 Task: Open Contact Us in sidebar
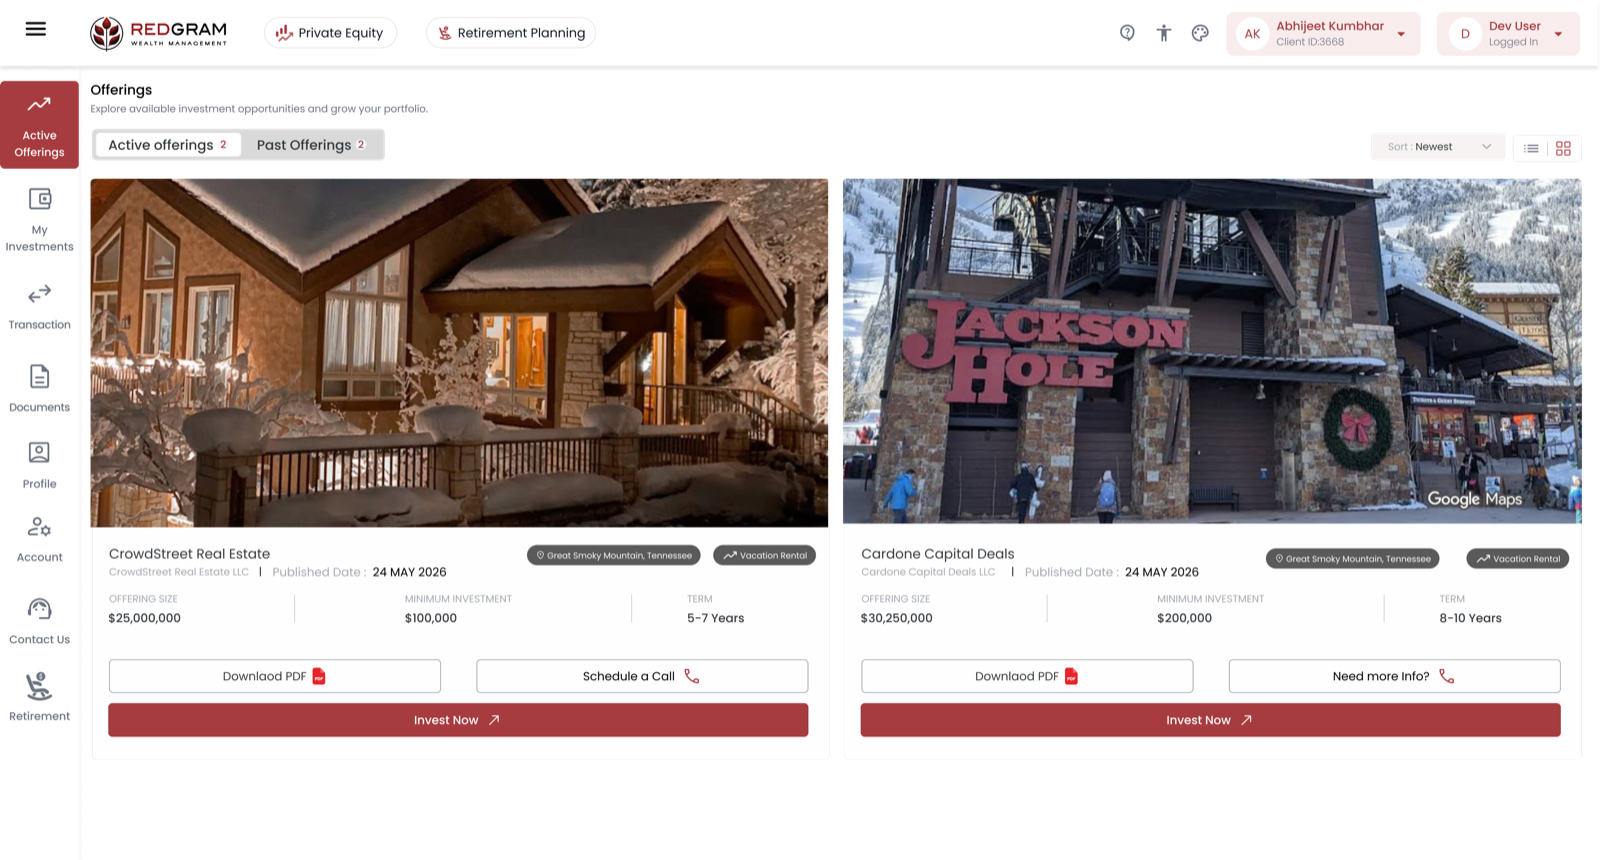pos(39,622)
